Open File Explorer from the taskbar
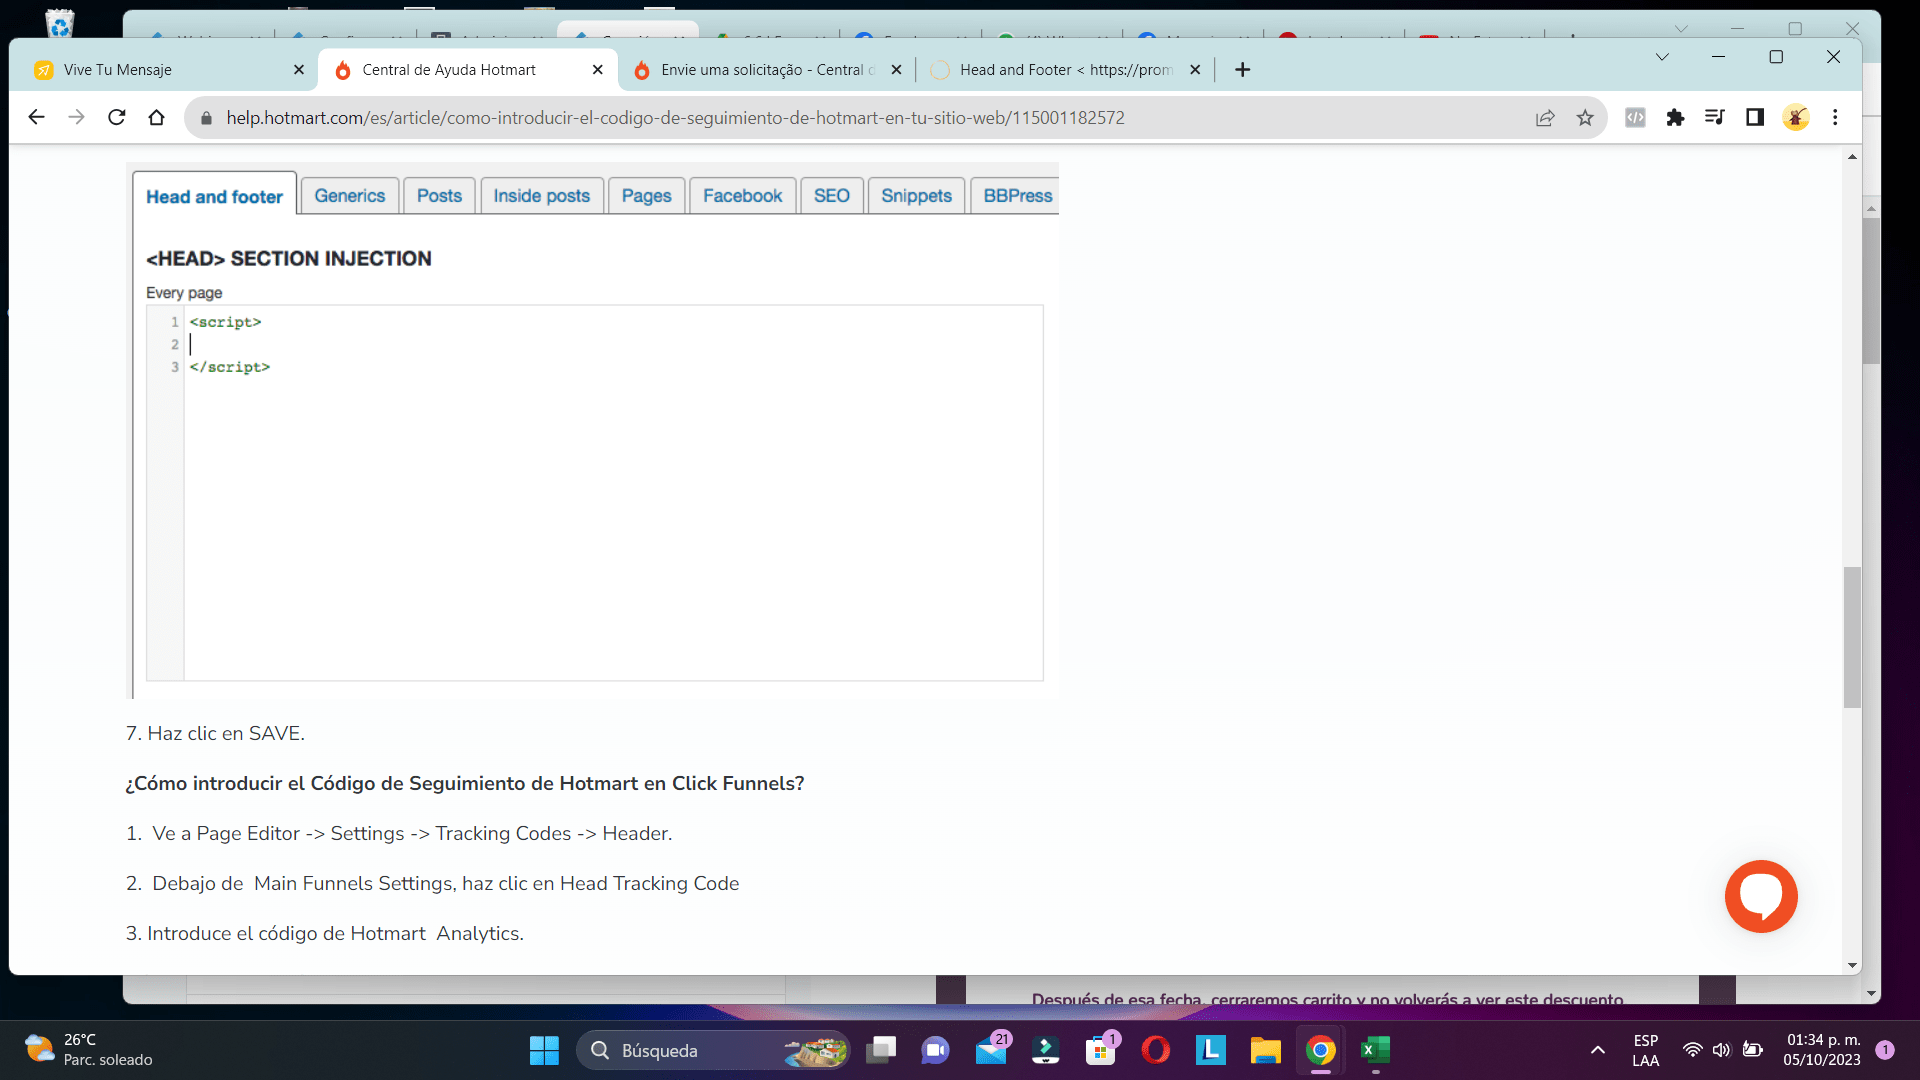 [x=1266, y=1050]
